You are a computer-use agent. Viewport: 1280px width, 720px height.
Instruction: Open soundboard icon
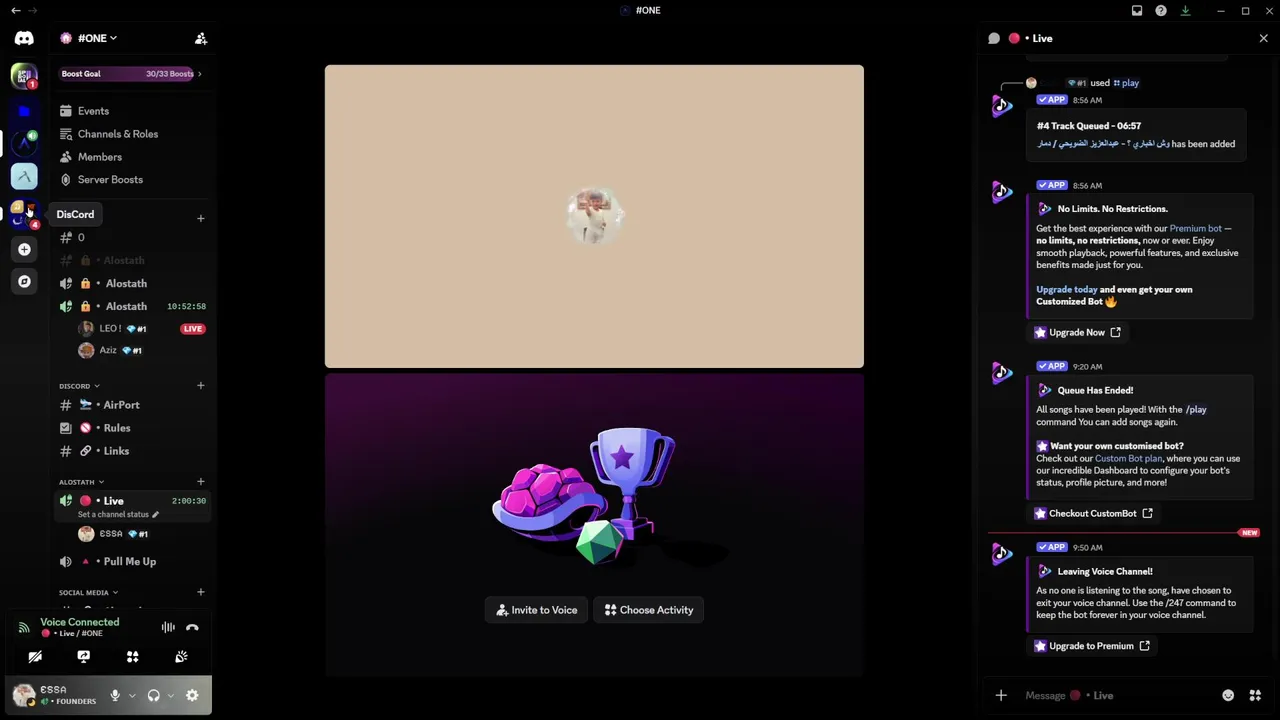[181, 657]
